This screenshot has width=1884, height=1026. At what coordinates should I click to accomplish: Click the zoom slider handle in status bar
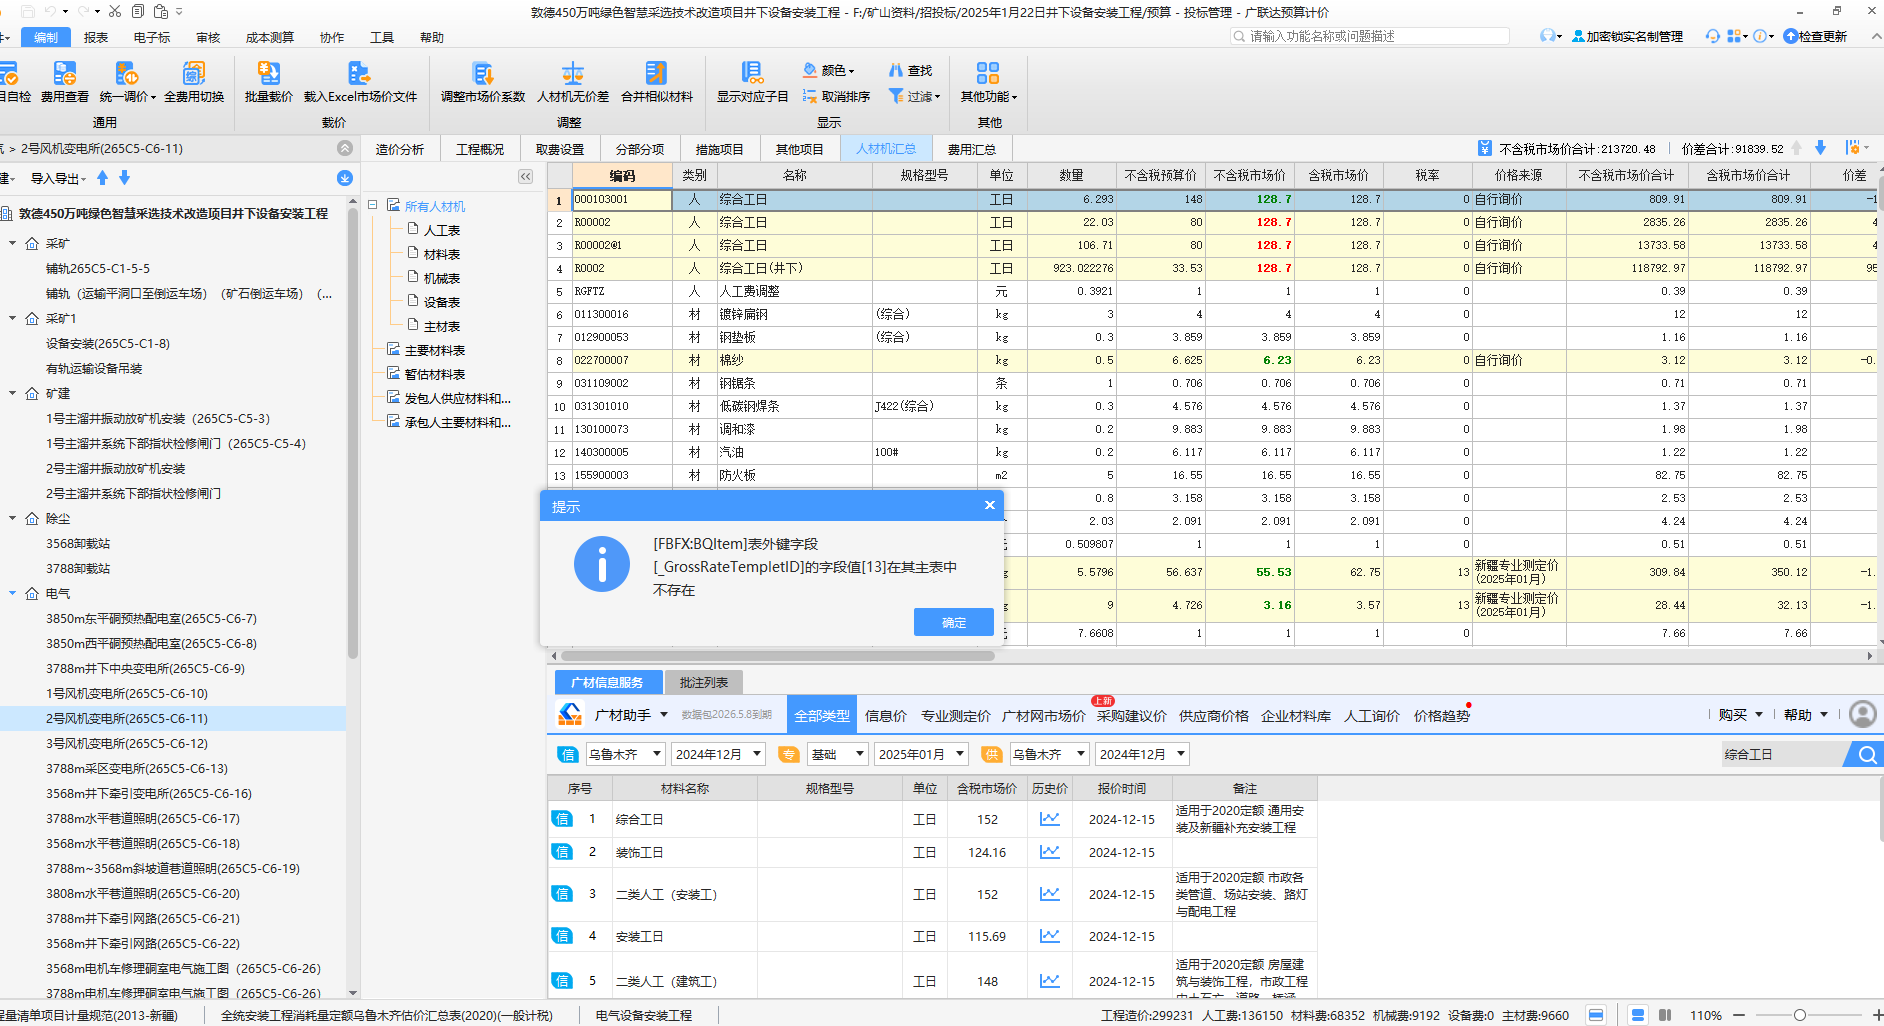[1800, 1015]
